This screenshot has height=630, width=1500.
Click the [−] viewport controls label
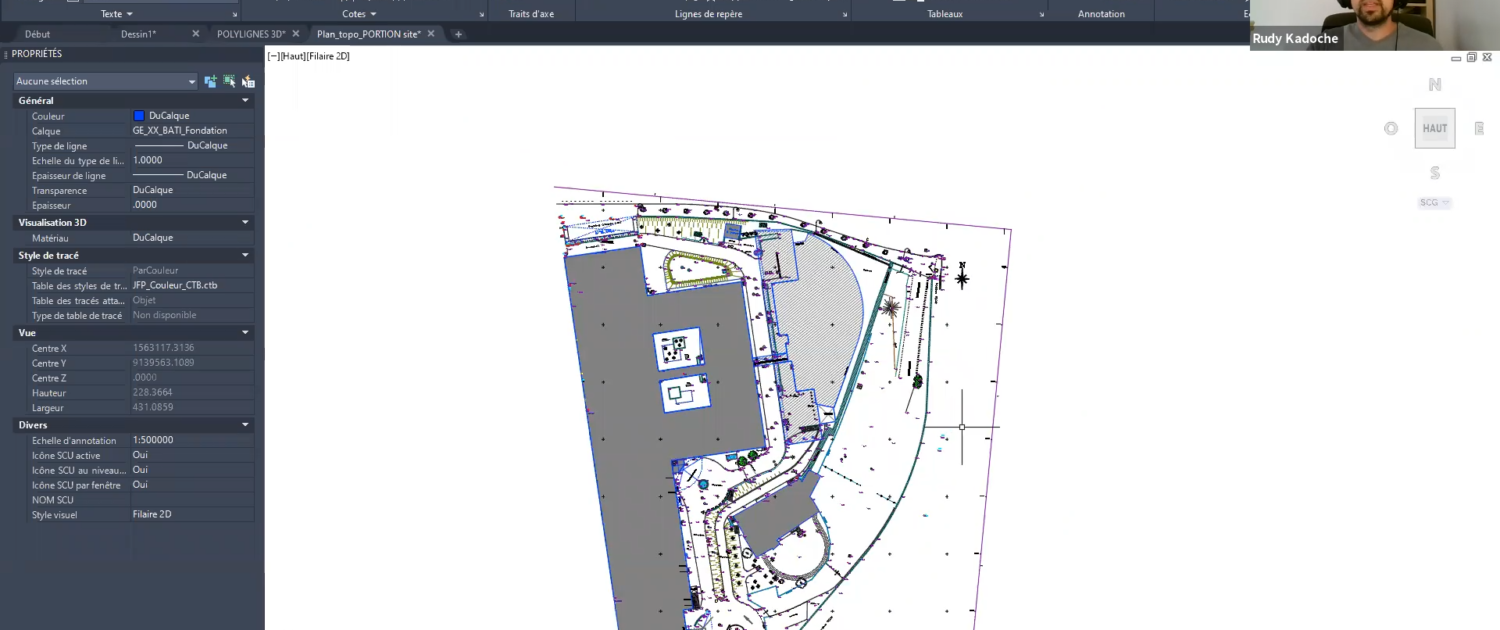[x=273, y=56]
